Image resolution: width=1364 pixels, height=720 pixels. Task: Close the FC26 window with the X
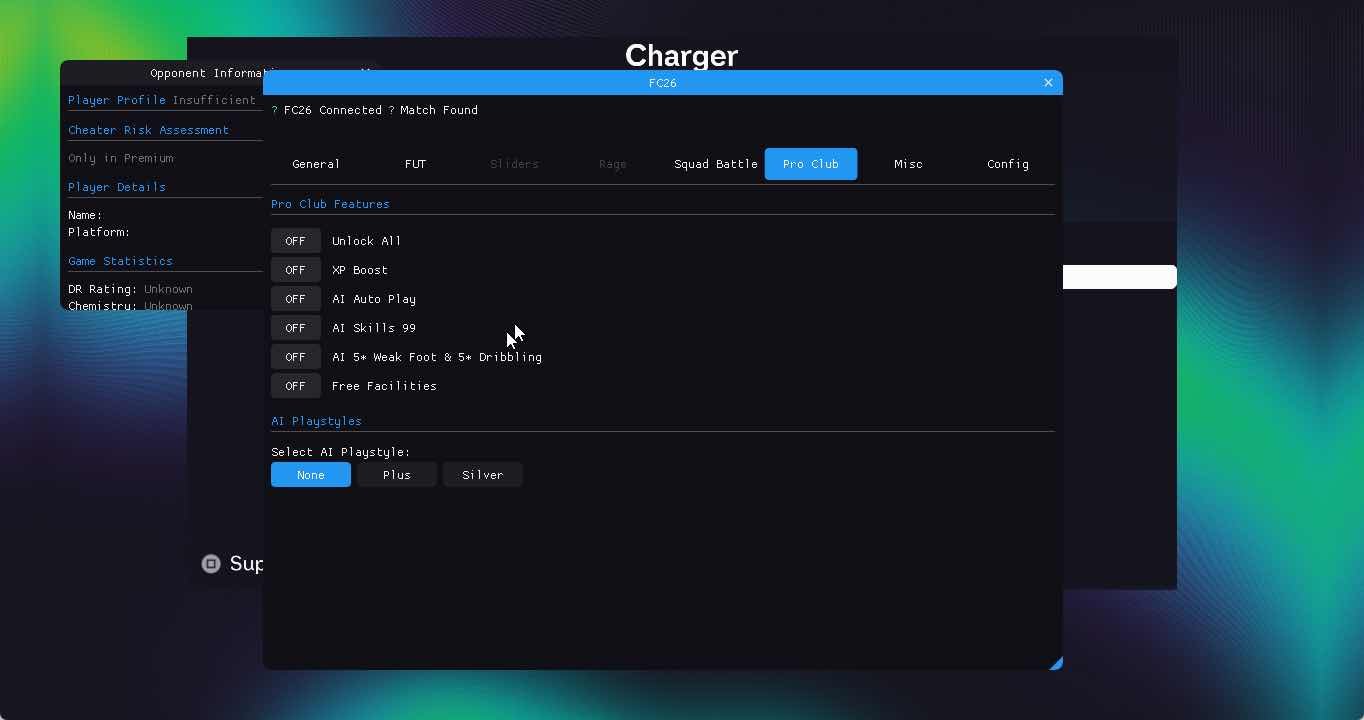pos(1048,83)
